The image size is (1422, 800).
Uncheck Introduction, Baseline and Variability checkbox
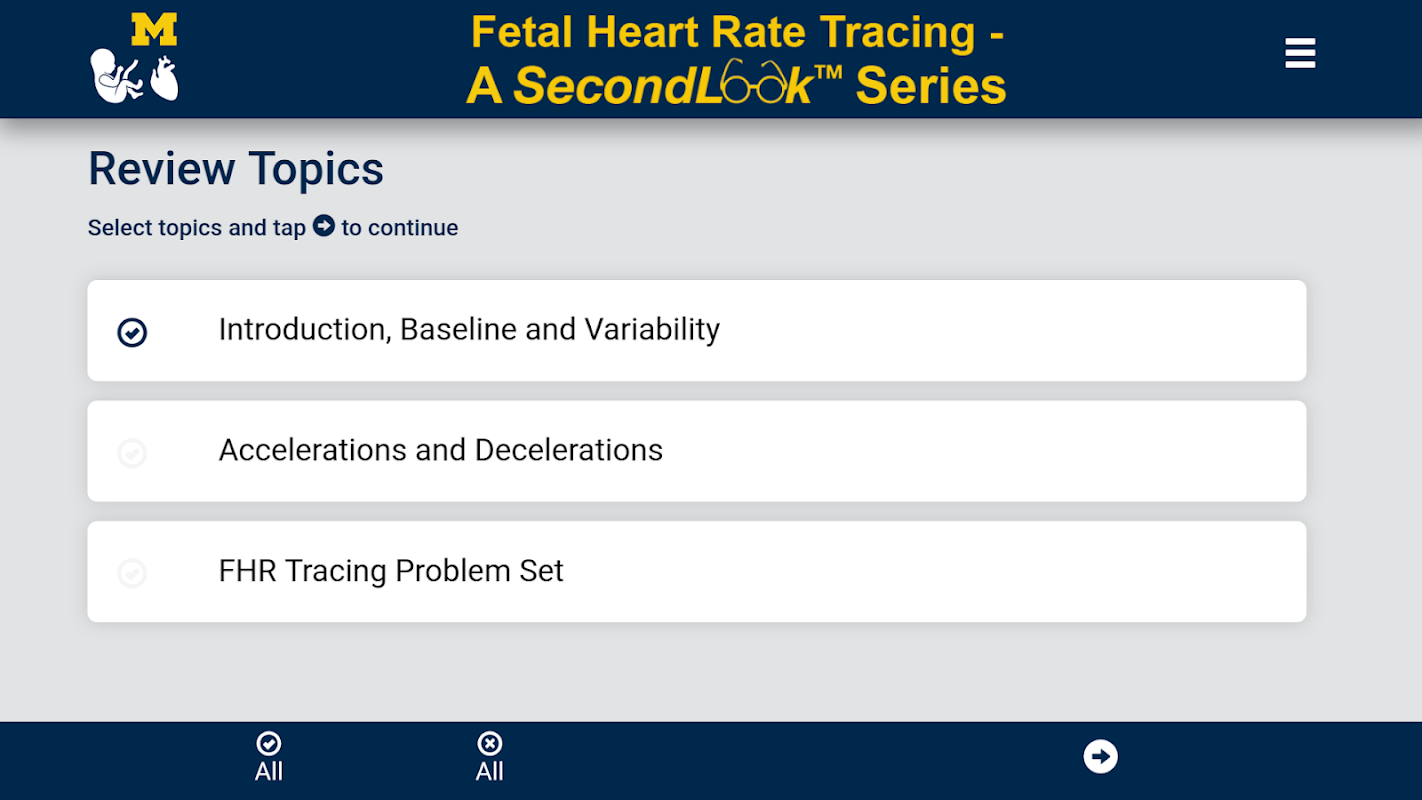132,332
